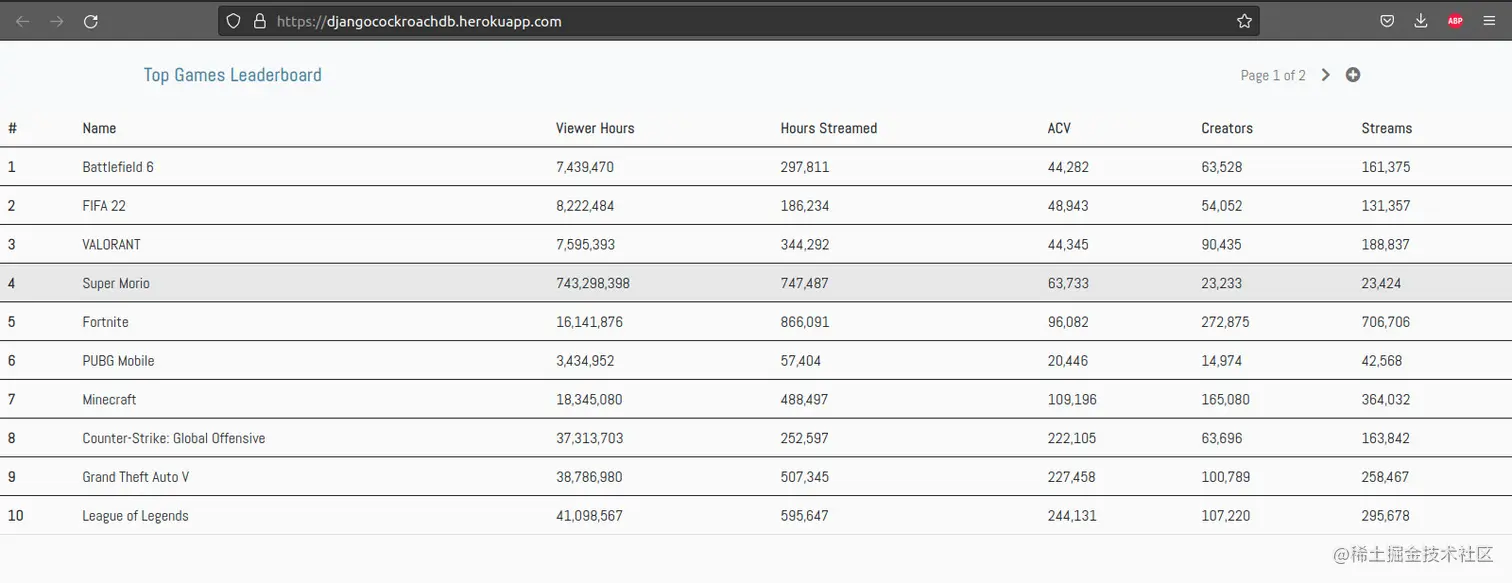Click hours streamed value 57,404
Viewport: 1512px width, 583px height.
click(801, 361)
